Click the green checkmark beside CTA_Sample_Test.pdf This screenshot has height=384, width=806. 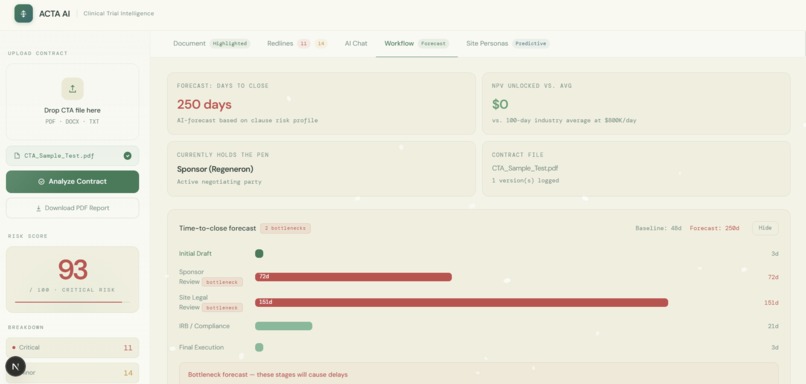pos(127,156)
